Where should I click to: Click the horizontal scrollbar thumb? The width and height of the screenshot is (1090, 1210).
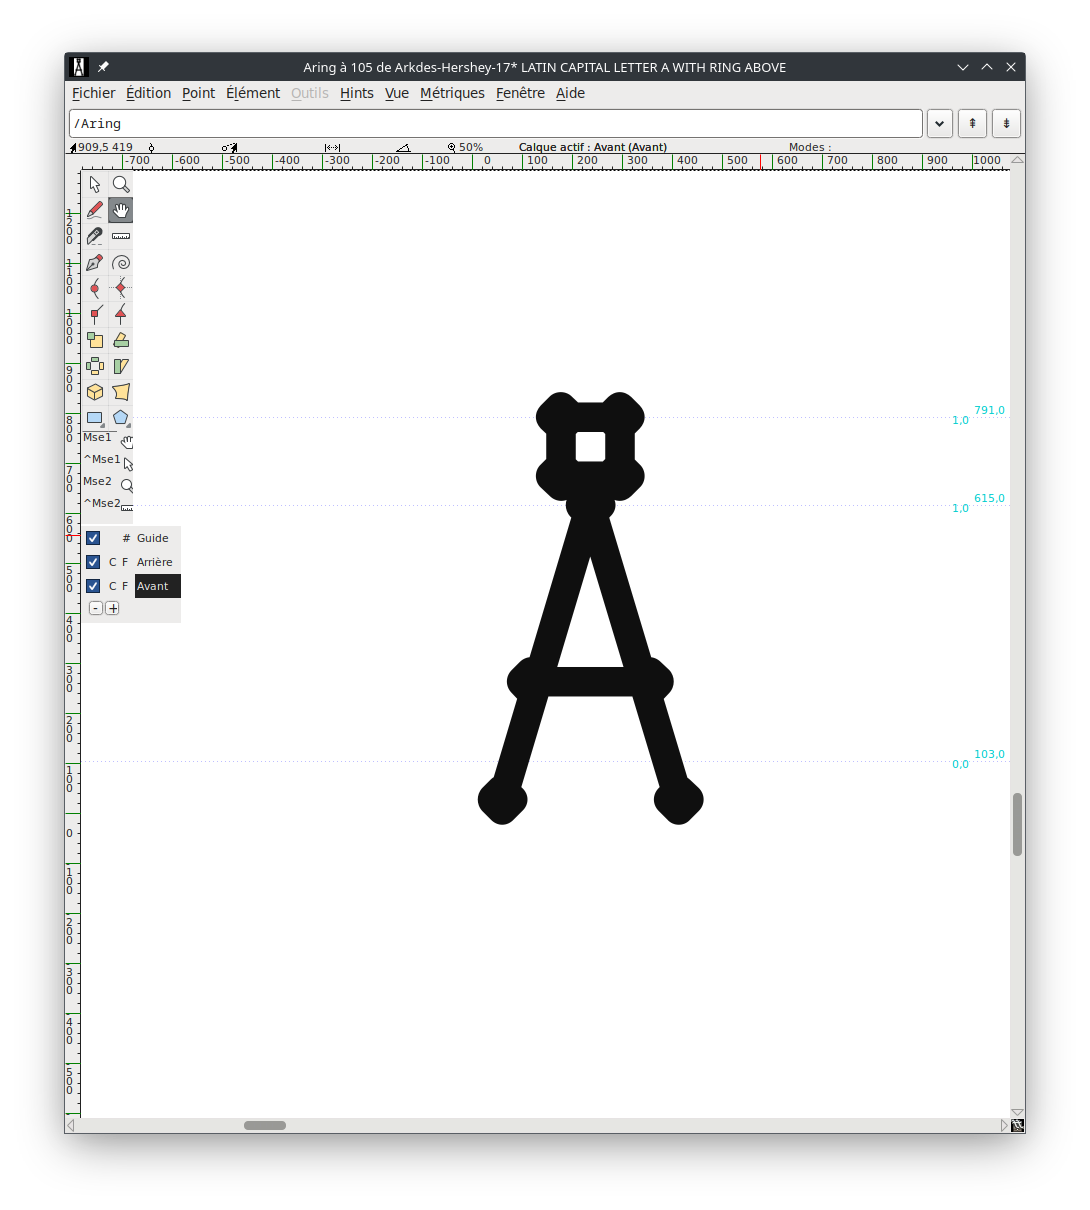(x=265, y=1125)
